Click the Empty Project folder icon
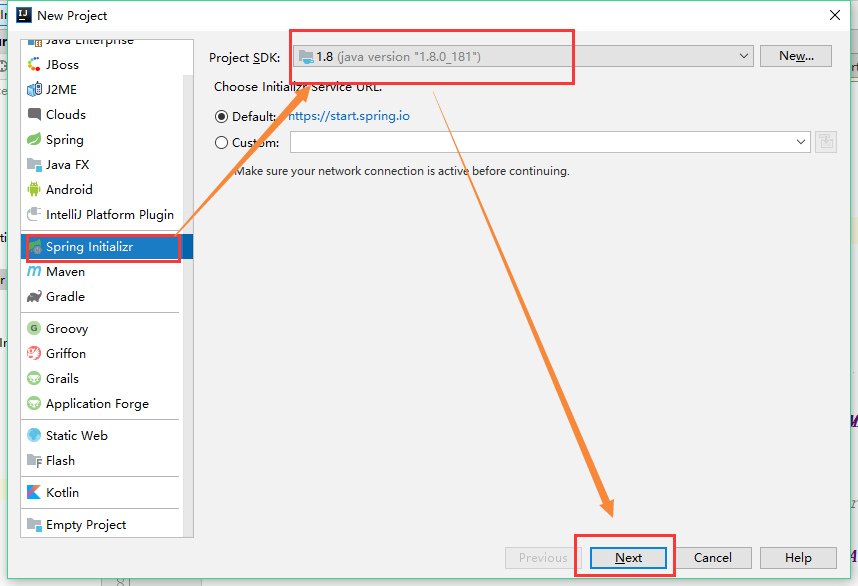 [x=34, y=525]
